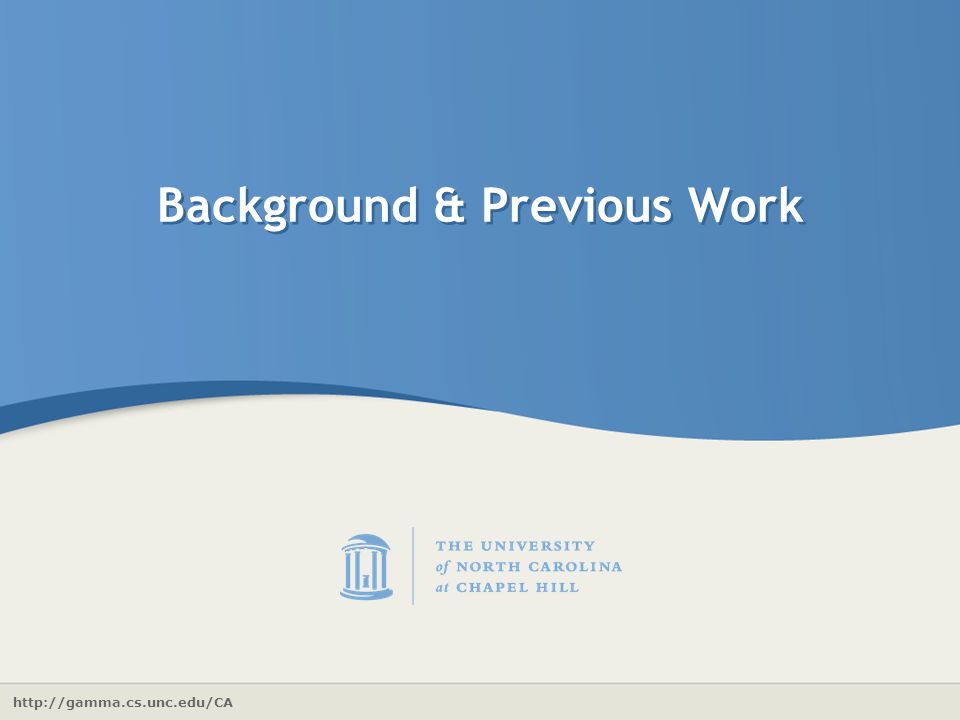This screenshot has height=720, width=960.
Task: Select the 'at CHAPEL HILL' text line
Action: point(507,587)
